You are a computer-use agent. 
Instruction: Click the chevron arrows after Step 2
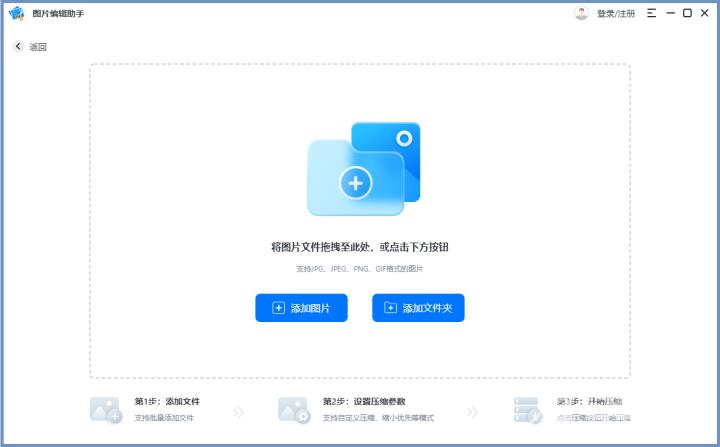coord(472,411)
